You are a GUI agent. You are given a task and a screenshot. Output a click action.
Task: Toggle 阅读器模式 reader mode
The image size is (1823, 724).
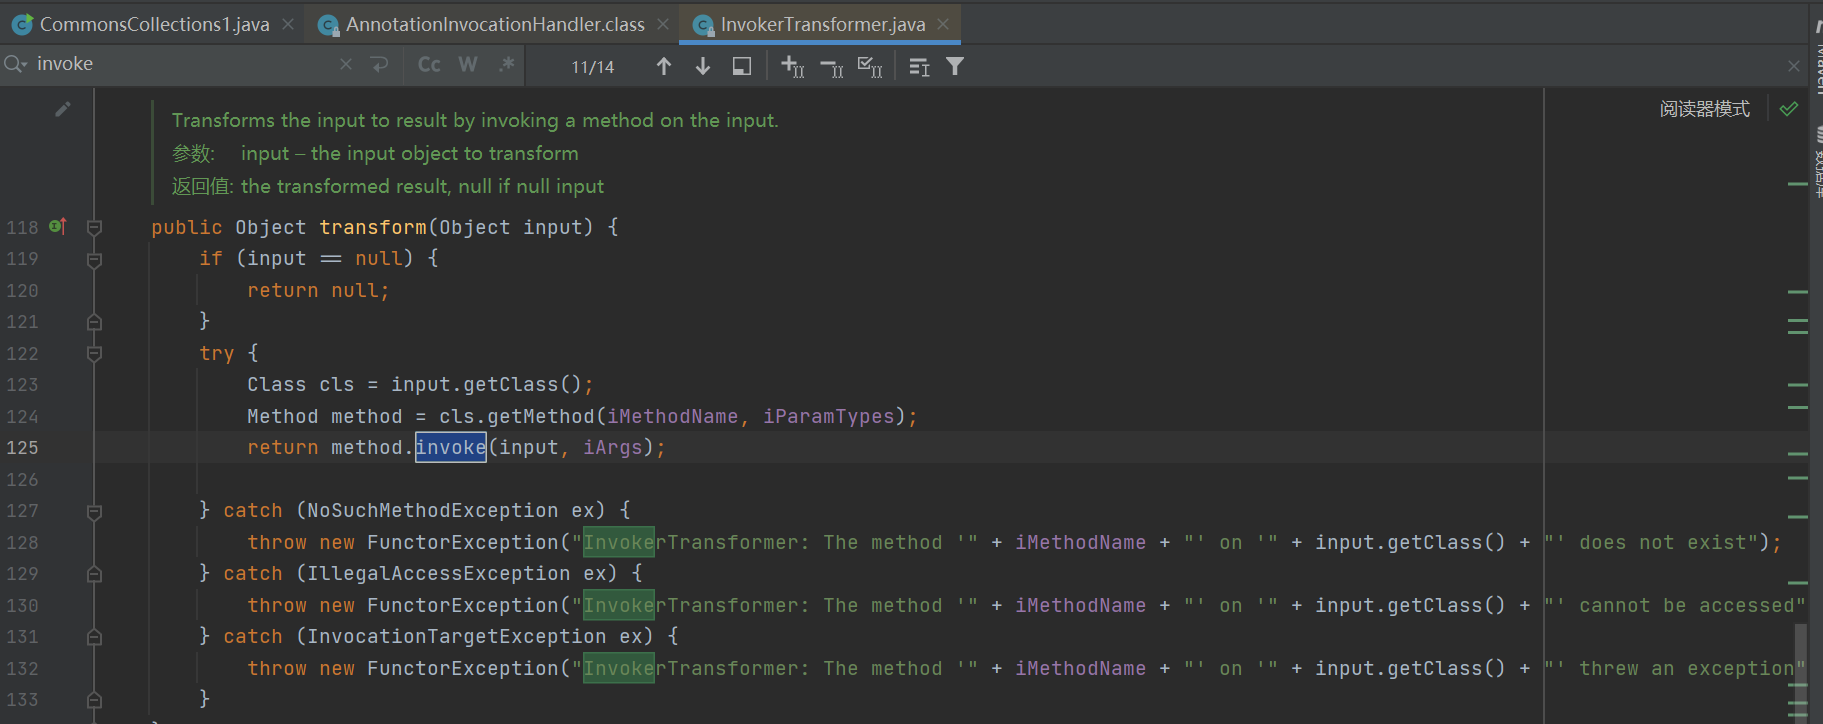coord(1705,109)
